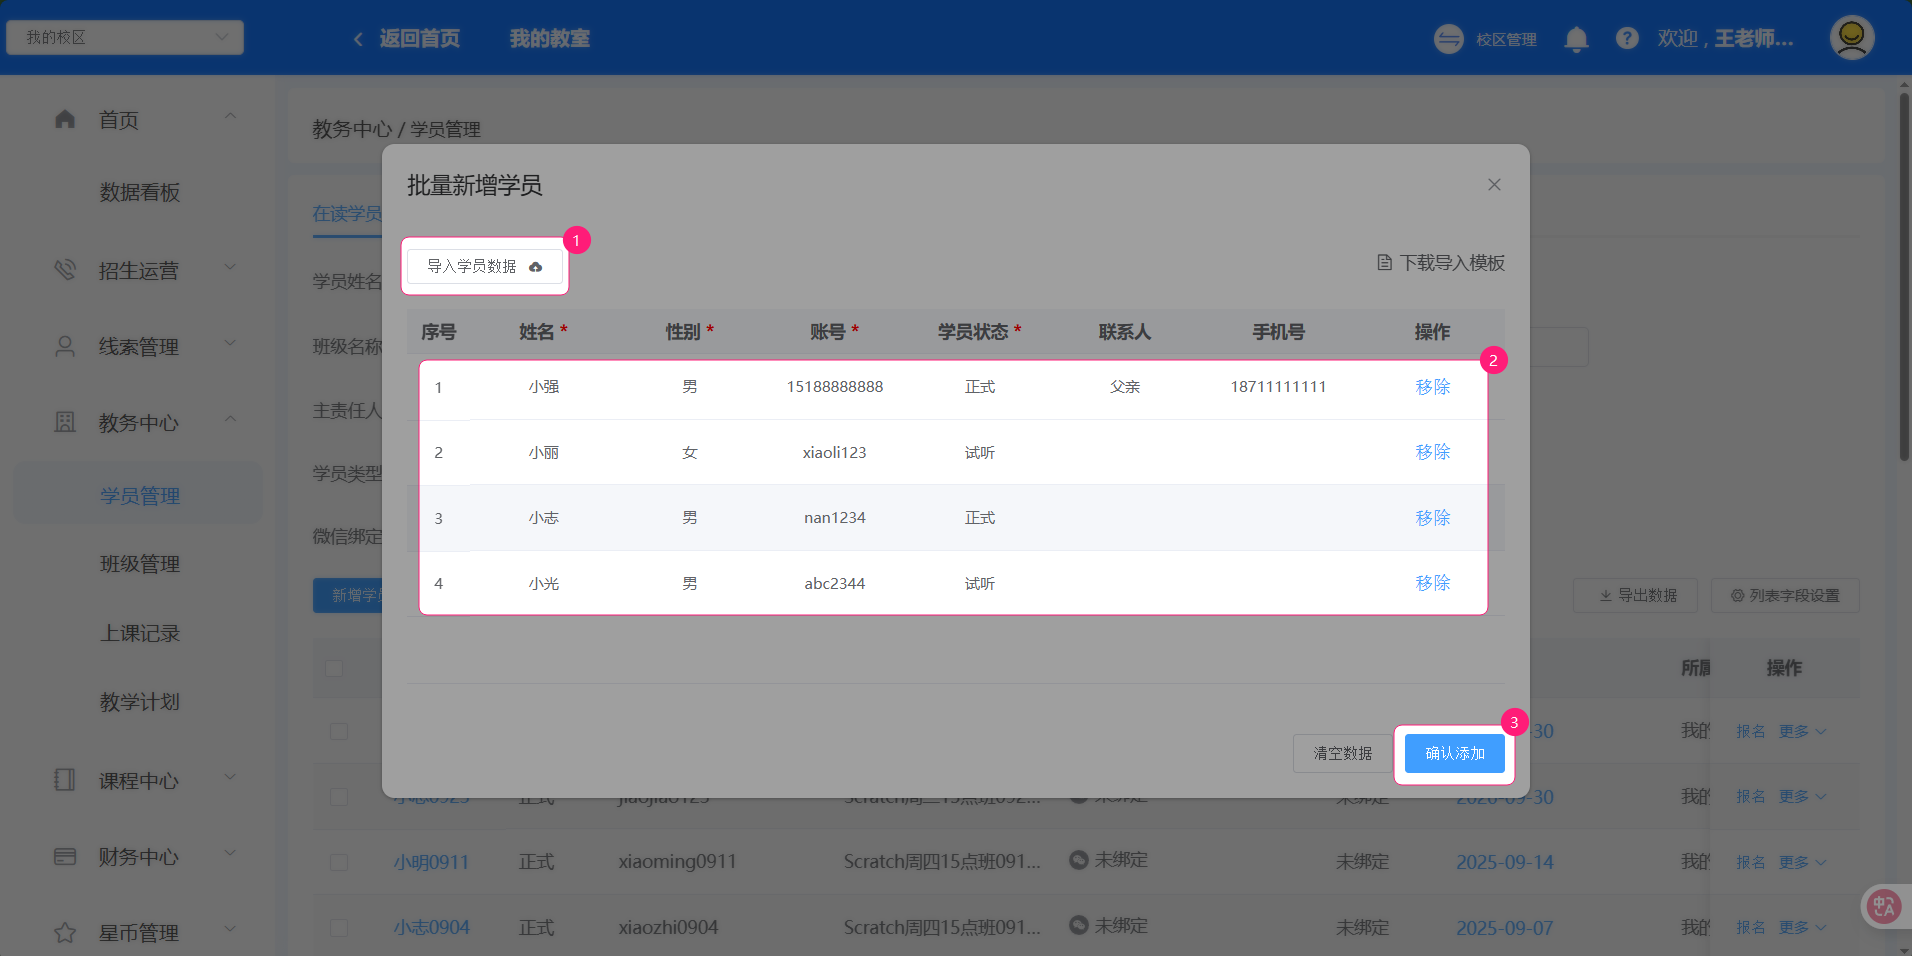The height and width of the screenshot is (956, 1912).
Task: Check the checkbox for 小志0904 row
Action: coord(339,928)
